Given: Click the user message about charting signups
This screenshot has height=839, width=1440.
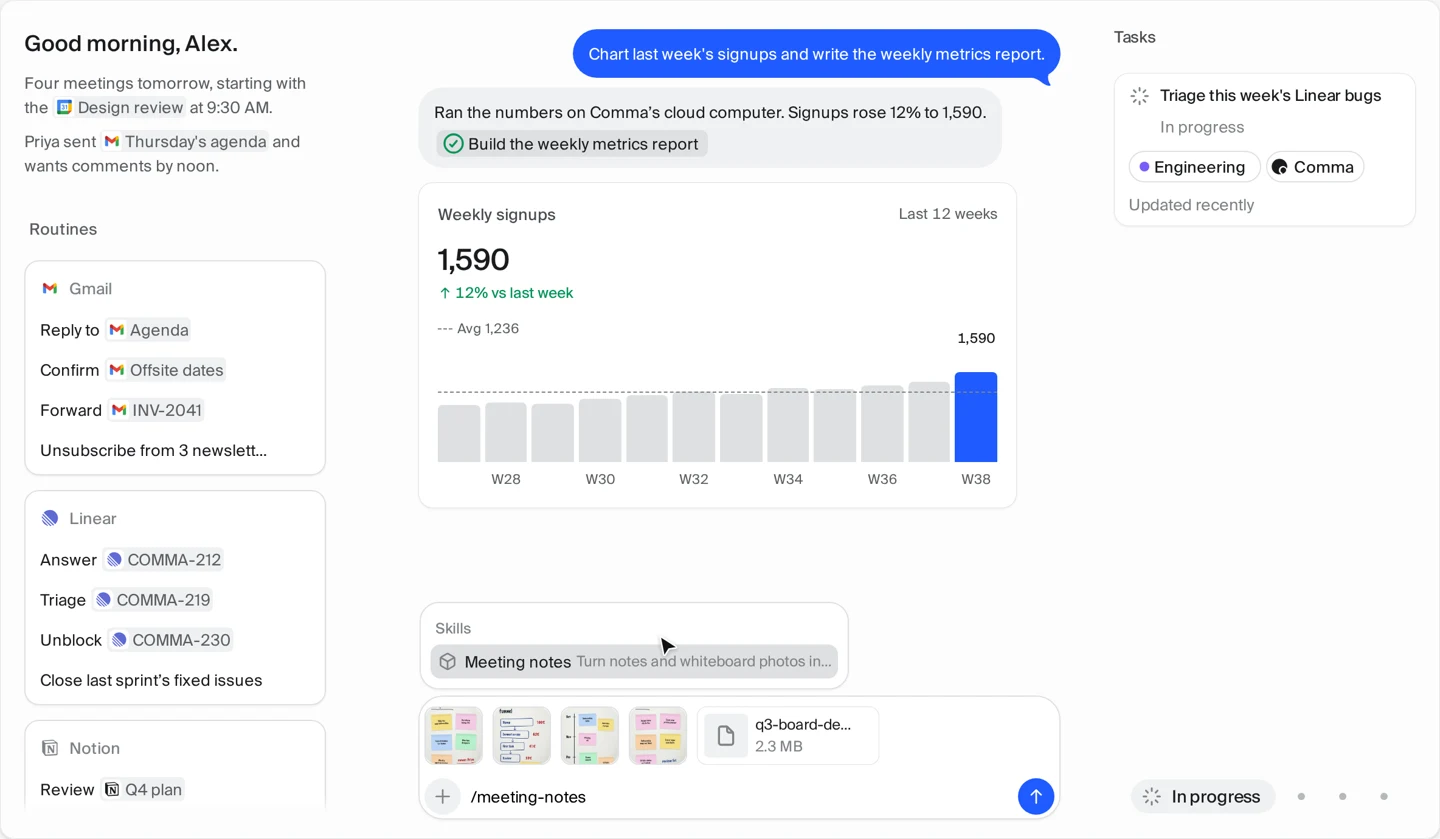Looking at the screenshot, I should pos(816,54).
